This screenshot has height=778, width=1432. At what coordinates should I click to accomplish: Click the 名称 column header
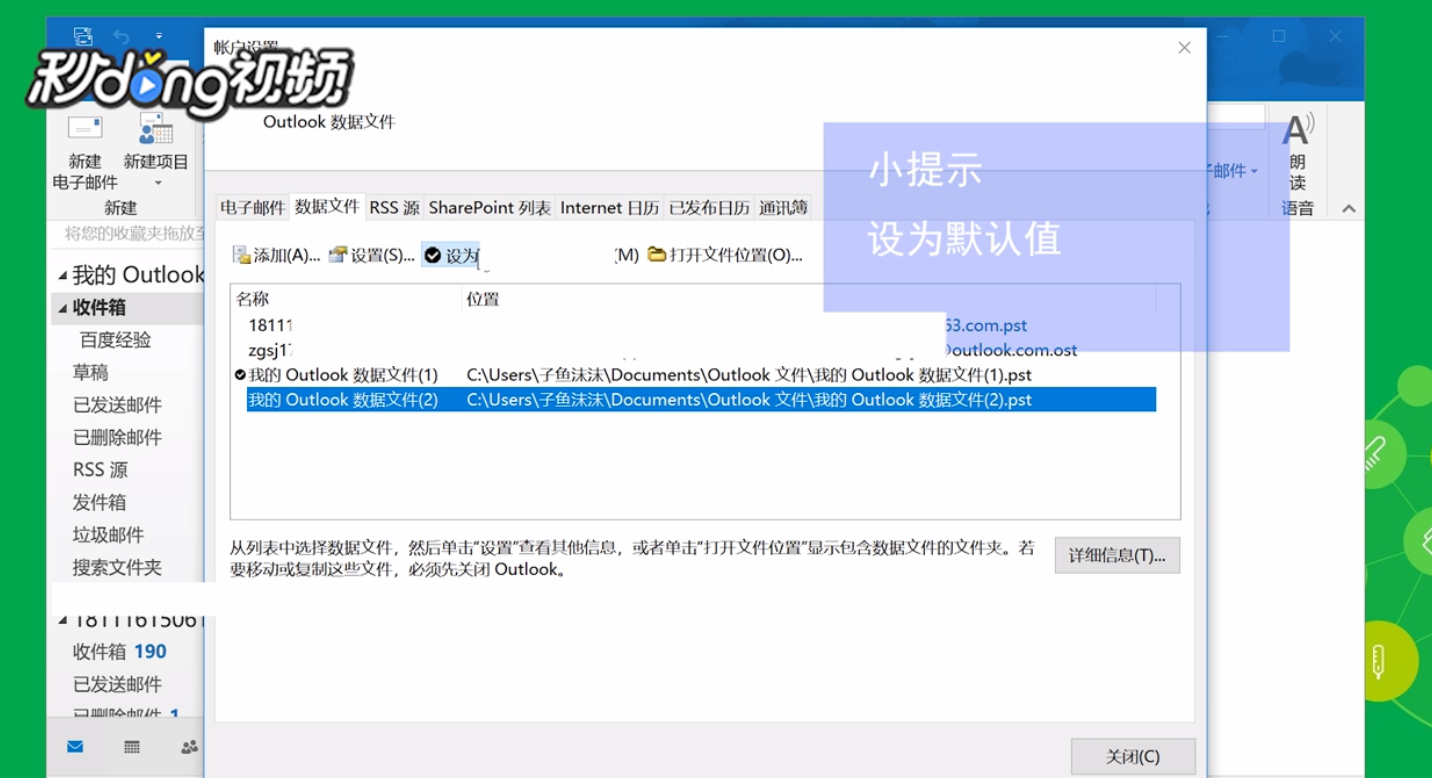tap(346, 298)
